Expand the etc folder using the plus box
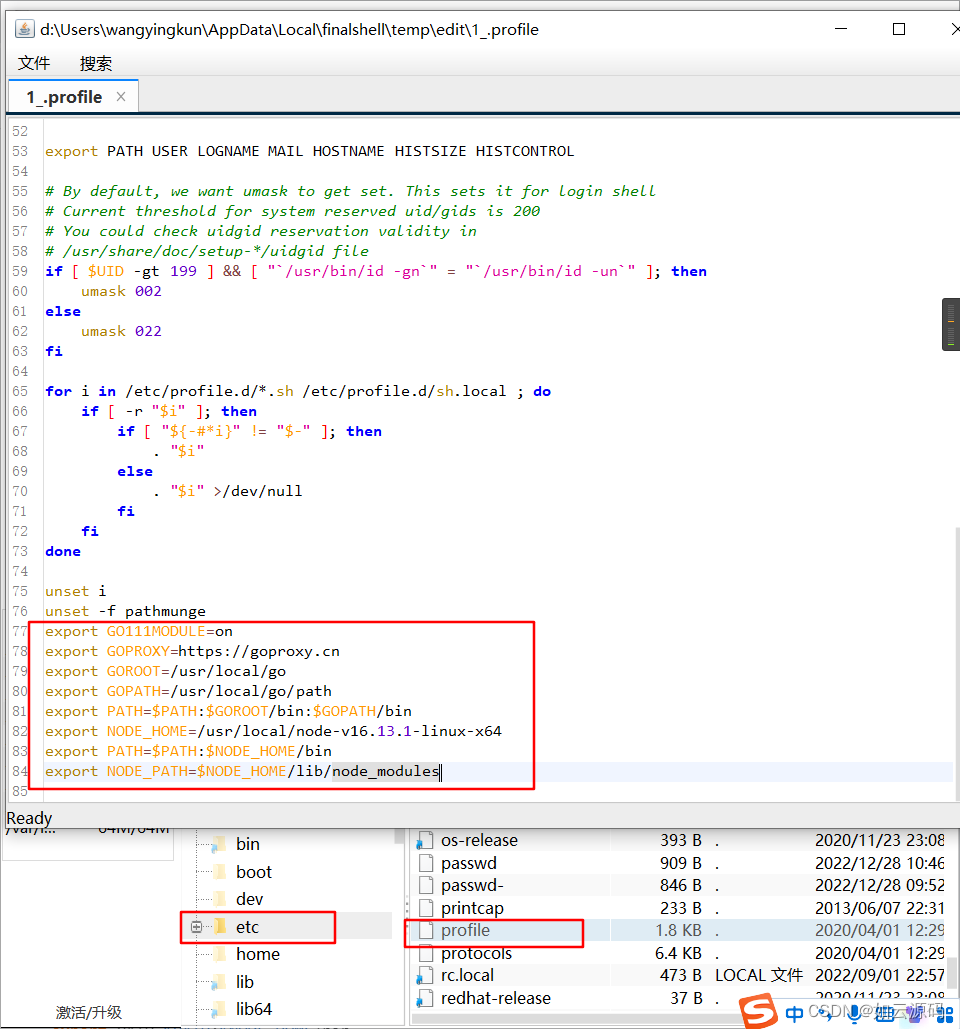The width and height of the screenshot is (960, 1029). [196, 927]
